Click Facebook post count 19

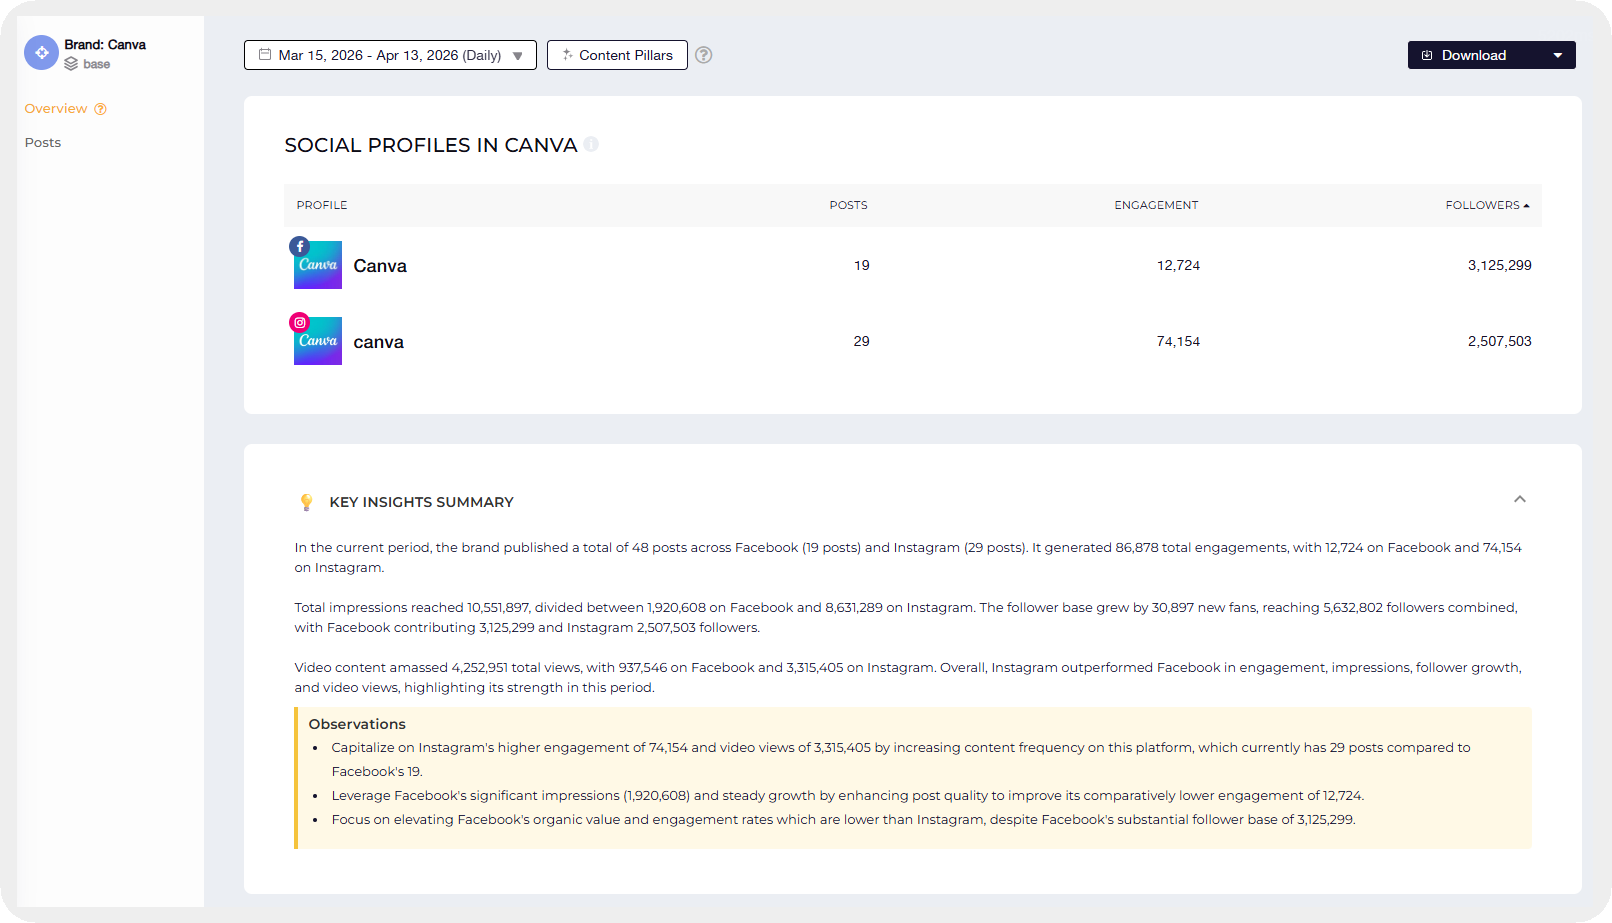[x=862, y=265]
